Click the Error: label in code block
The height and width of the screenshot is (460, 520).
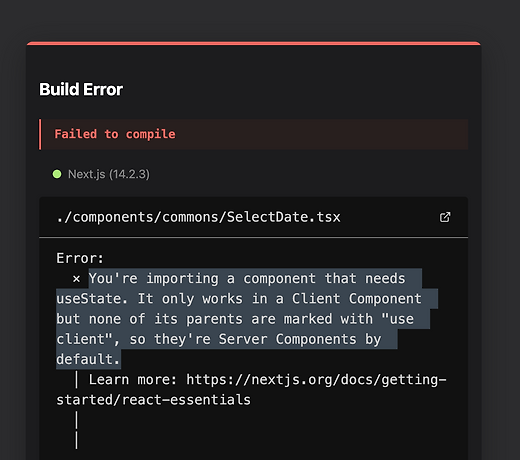[80, 258]
